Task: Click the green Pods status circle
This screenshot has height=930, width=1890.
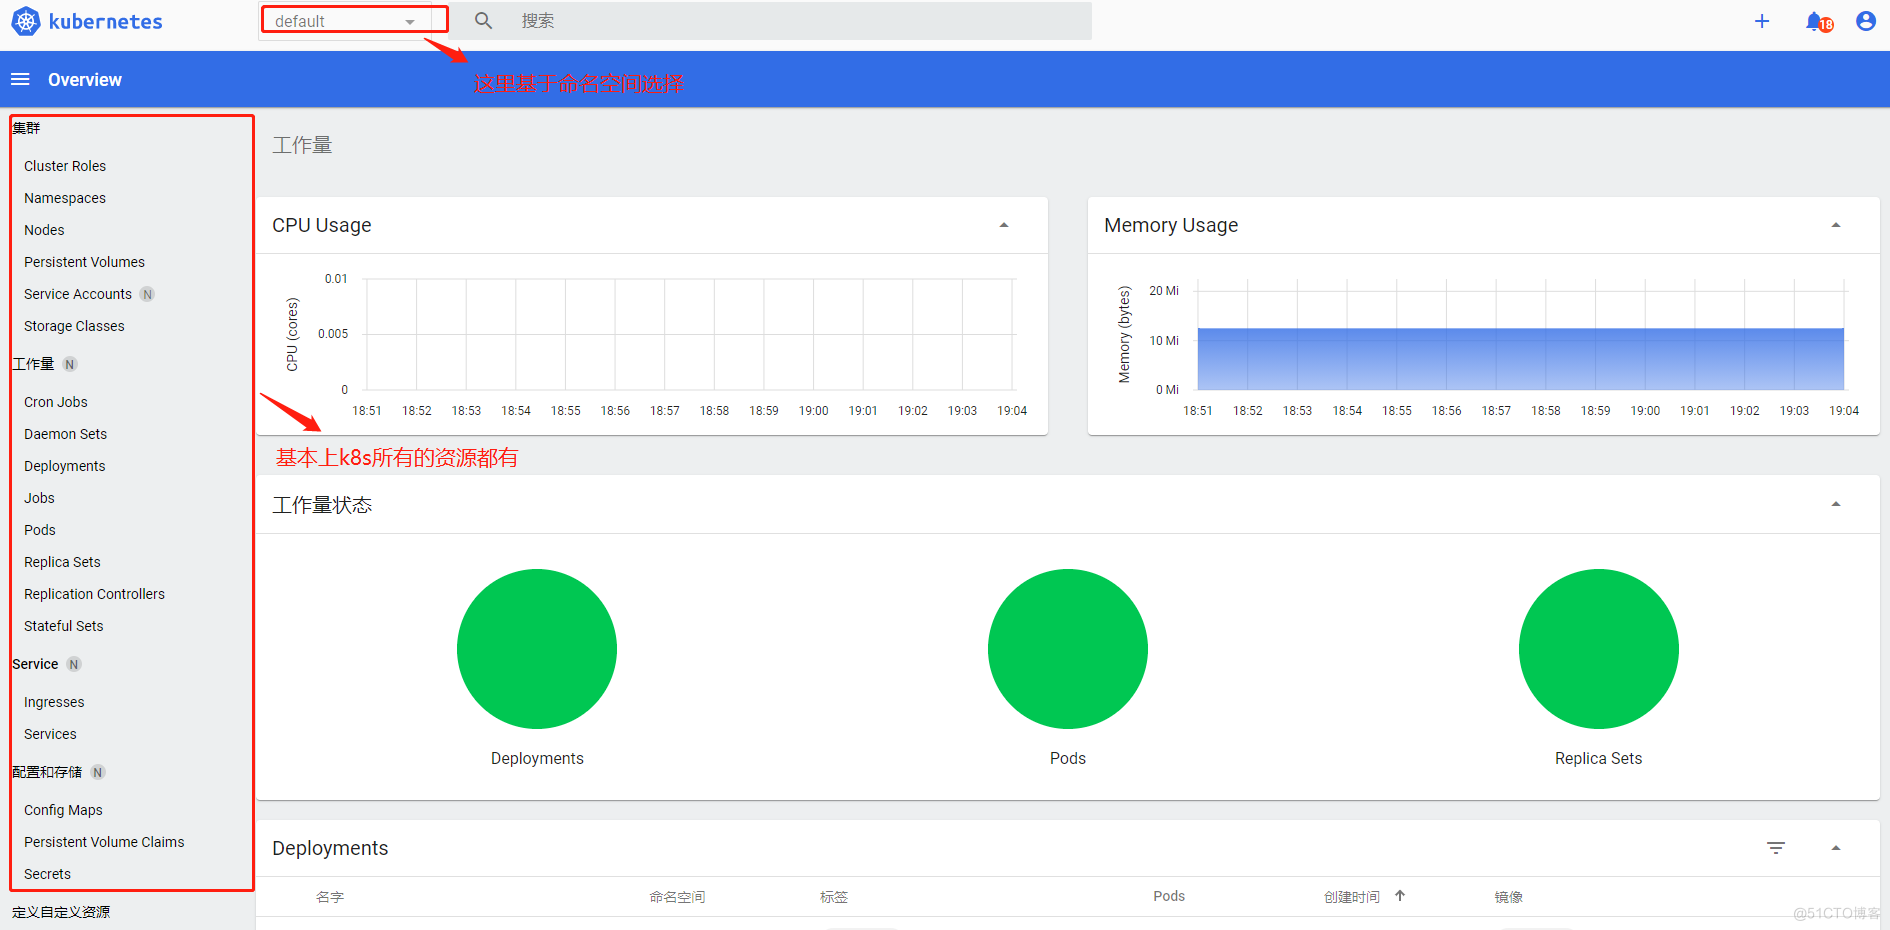Action: pyautogui.click(x=1068, y=649)
